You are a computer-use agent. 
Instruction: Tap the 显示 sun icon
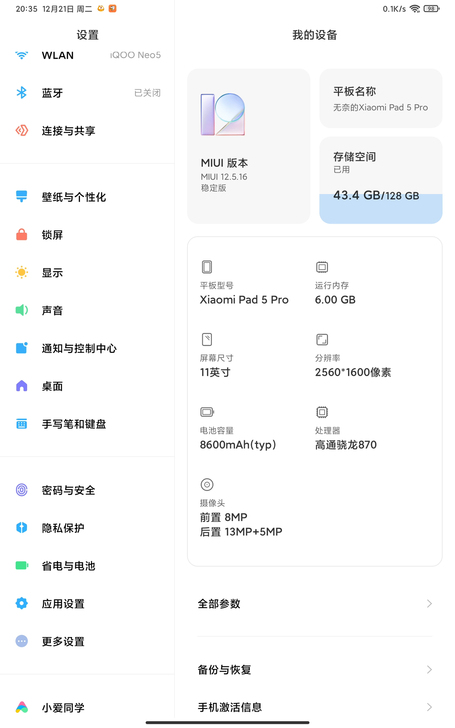click(x=21, y=273)
